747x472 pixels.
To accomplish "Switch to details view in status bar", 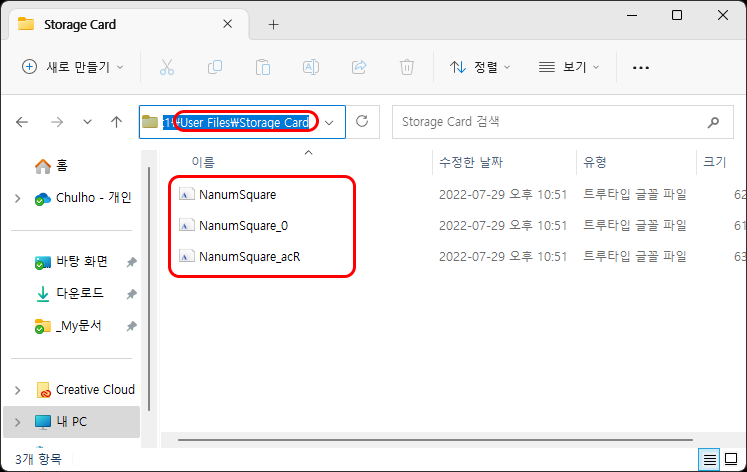I will [709, 460].
